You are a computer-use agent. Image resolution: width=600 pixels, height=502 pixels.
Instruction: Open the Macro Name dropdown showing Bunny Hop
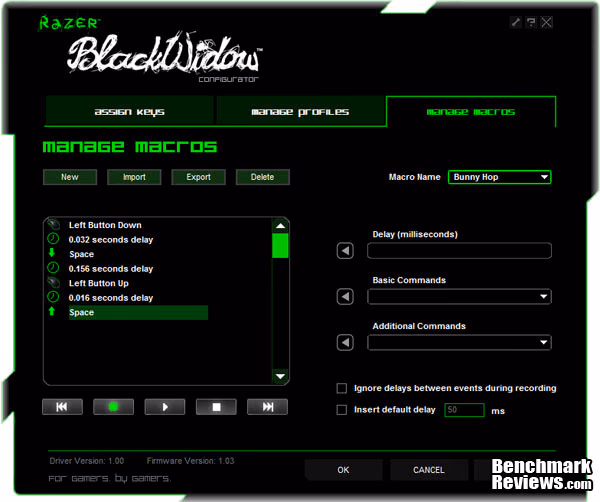499,177
